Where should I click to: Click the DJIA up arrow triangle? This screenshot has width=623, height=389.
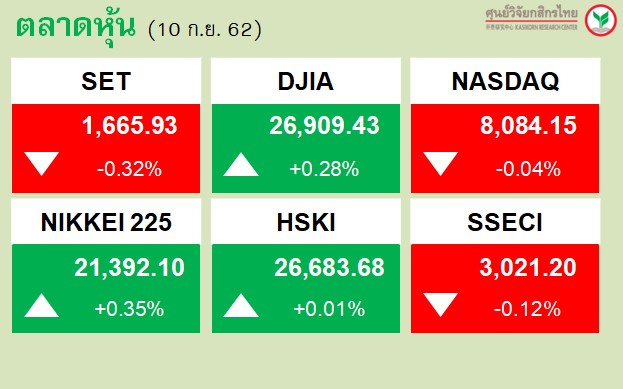click(x=241, y=164)
